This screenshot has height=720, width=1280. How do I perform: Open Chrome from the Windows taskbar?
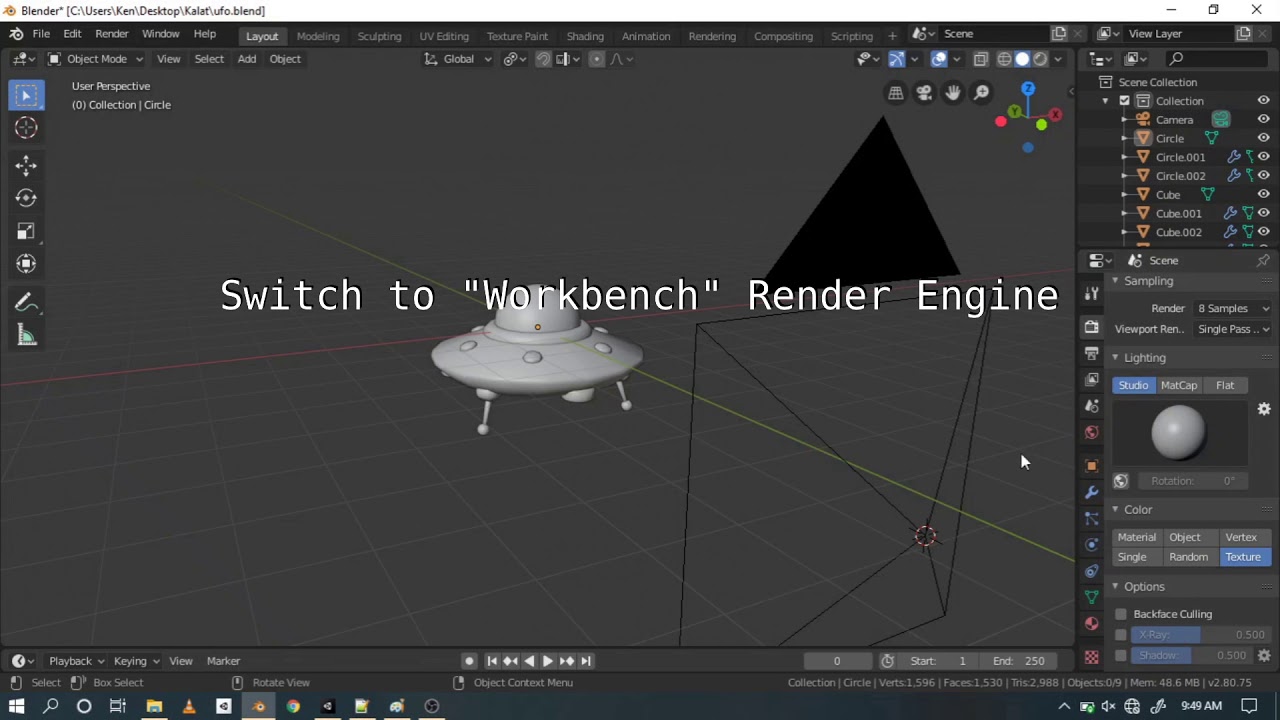[293, 706]
